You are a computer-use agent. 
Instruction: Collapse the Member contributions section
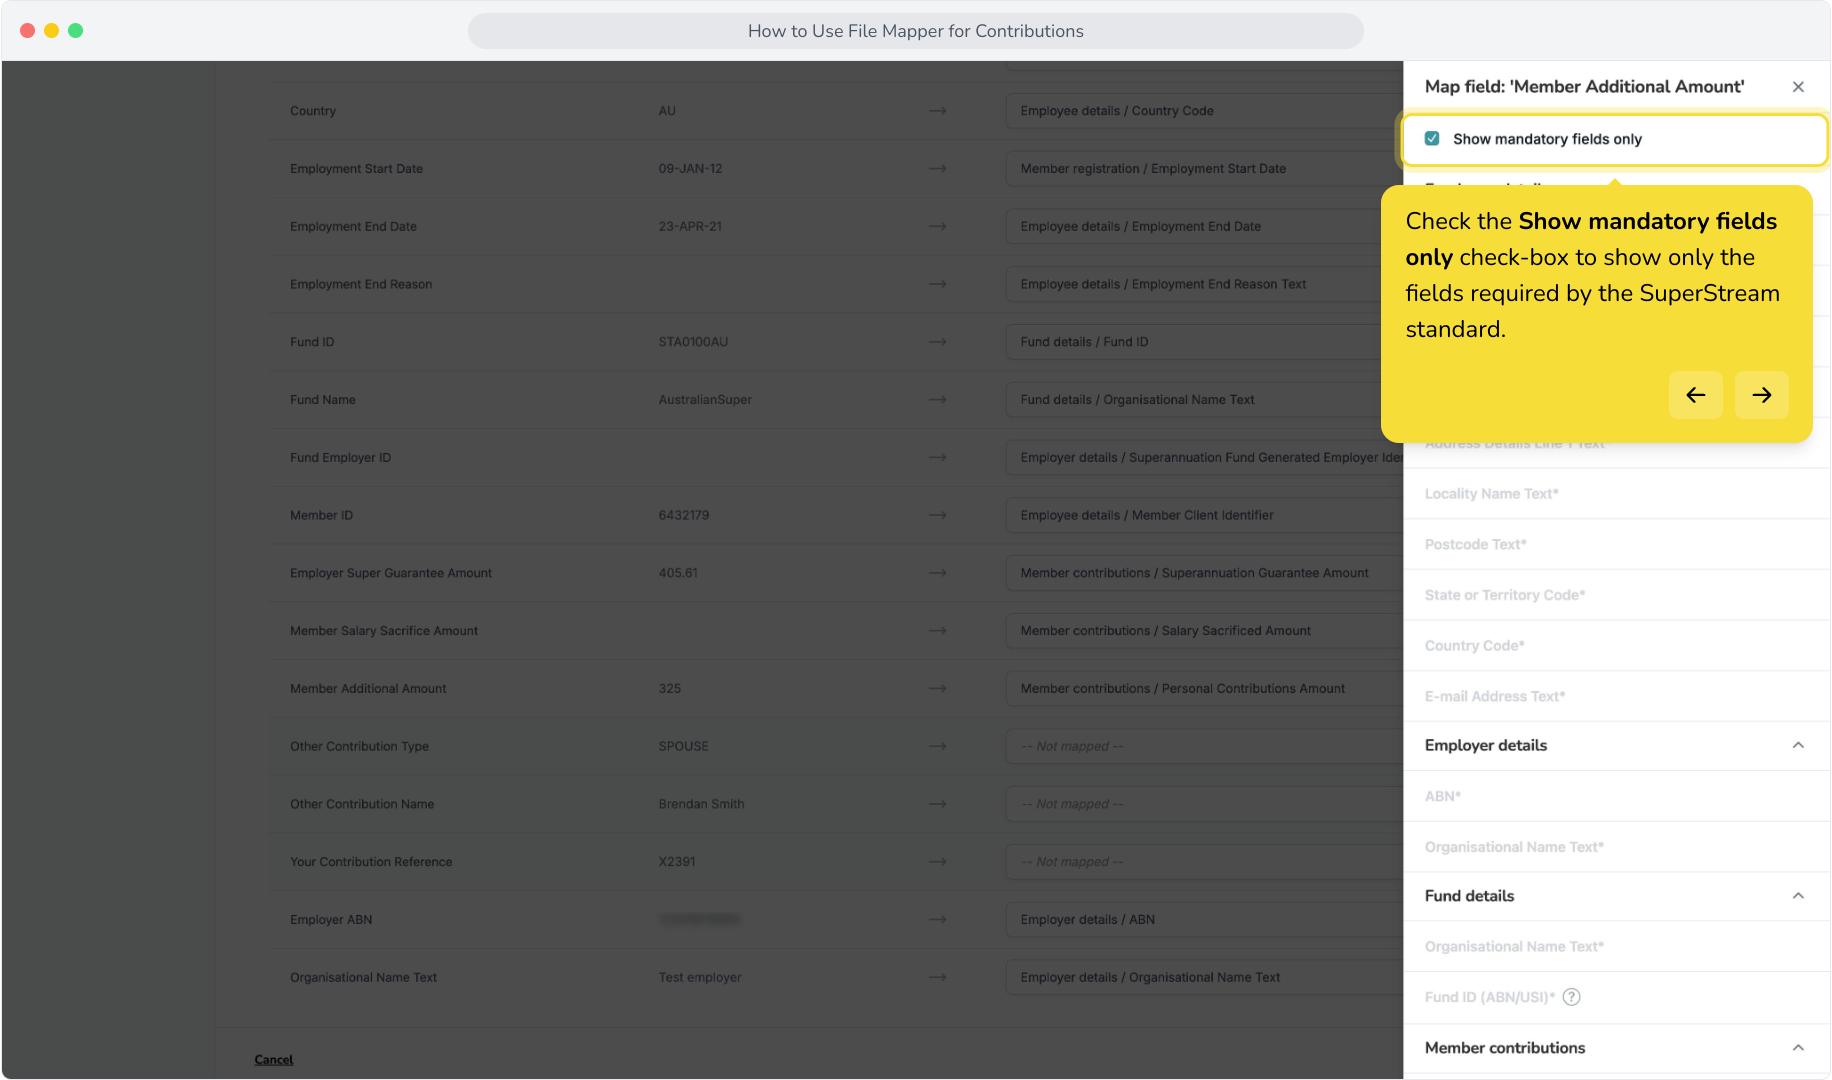tap(1798, 1048)
